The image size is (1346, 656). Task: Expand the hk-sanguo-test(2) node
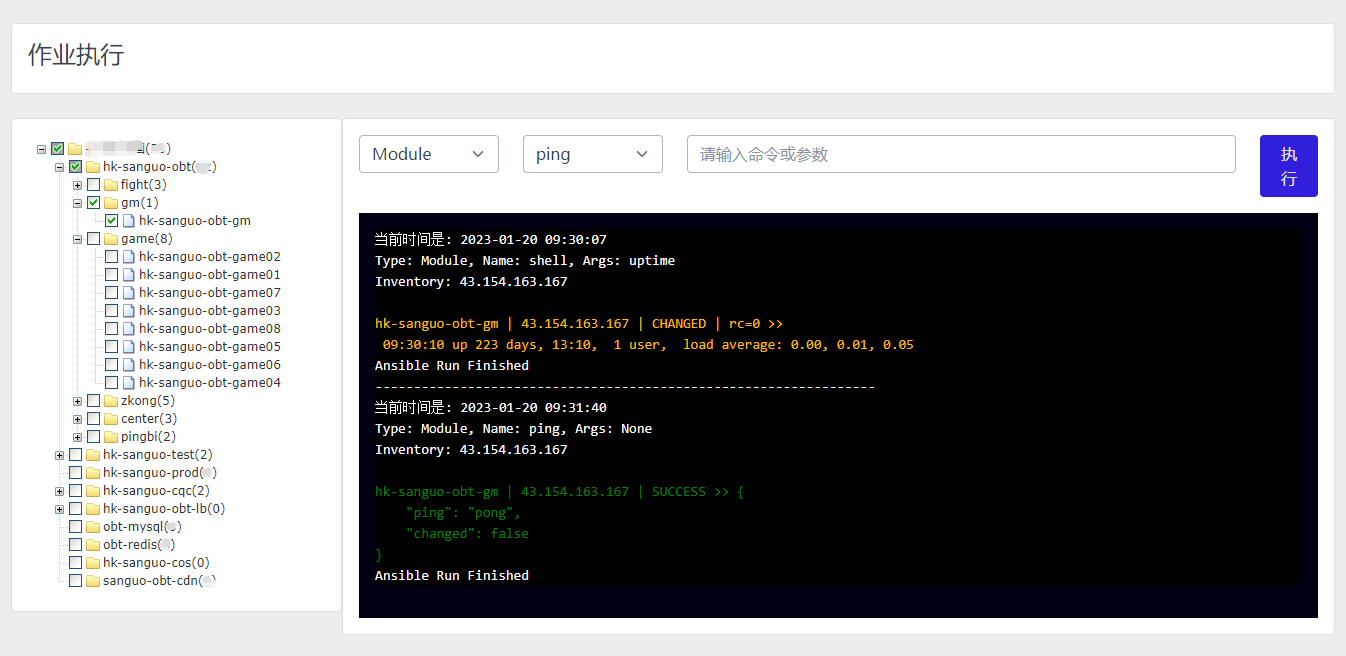pyautogui.click(x=59, y=455)
